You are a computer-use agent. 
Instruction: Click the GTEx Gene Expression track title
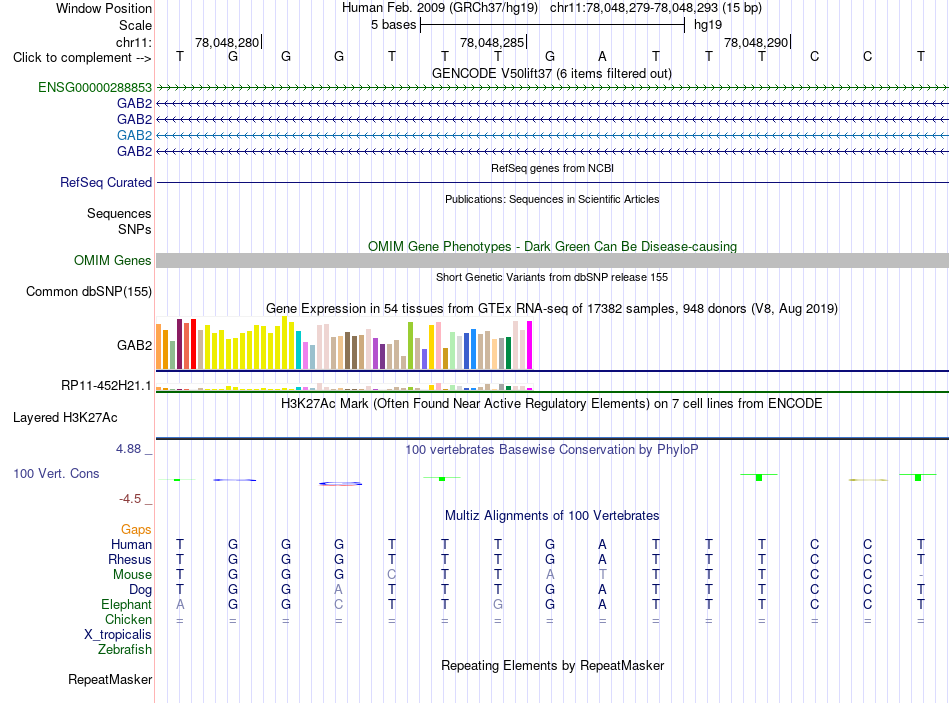click(x=551, y=308)
